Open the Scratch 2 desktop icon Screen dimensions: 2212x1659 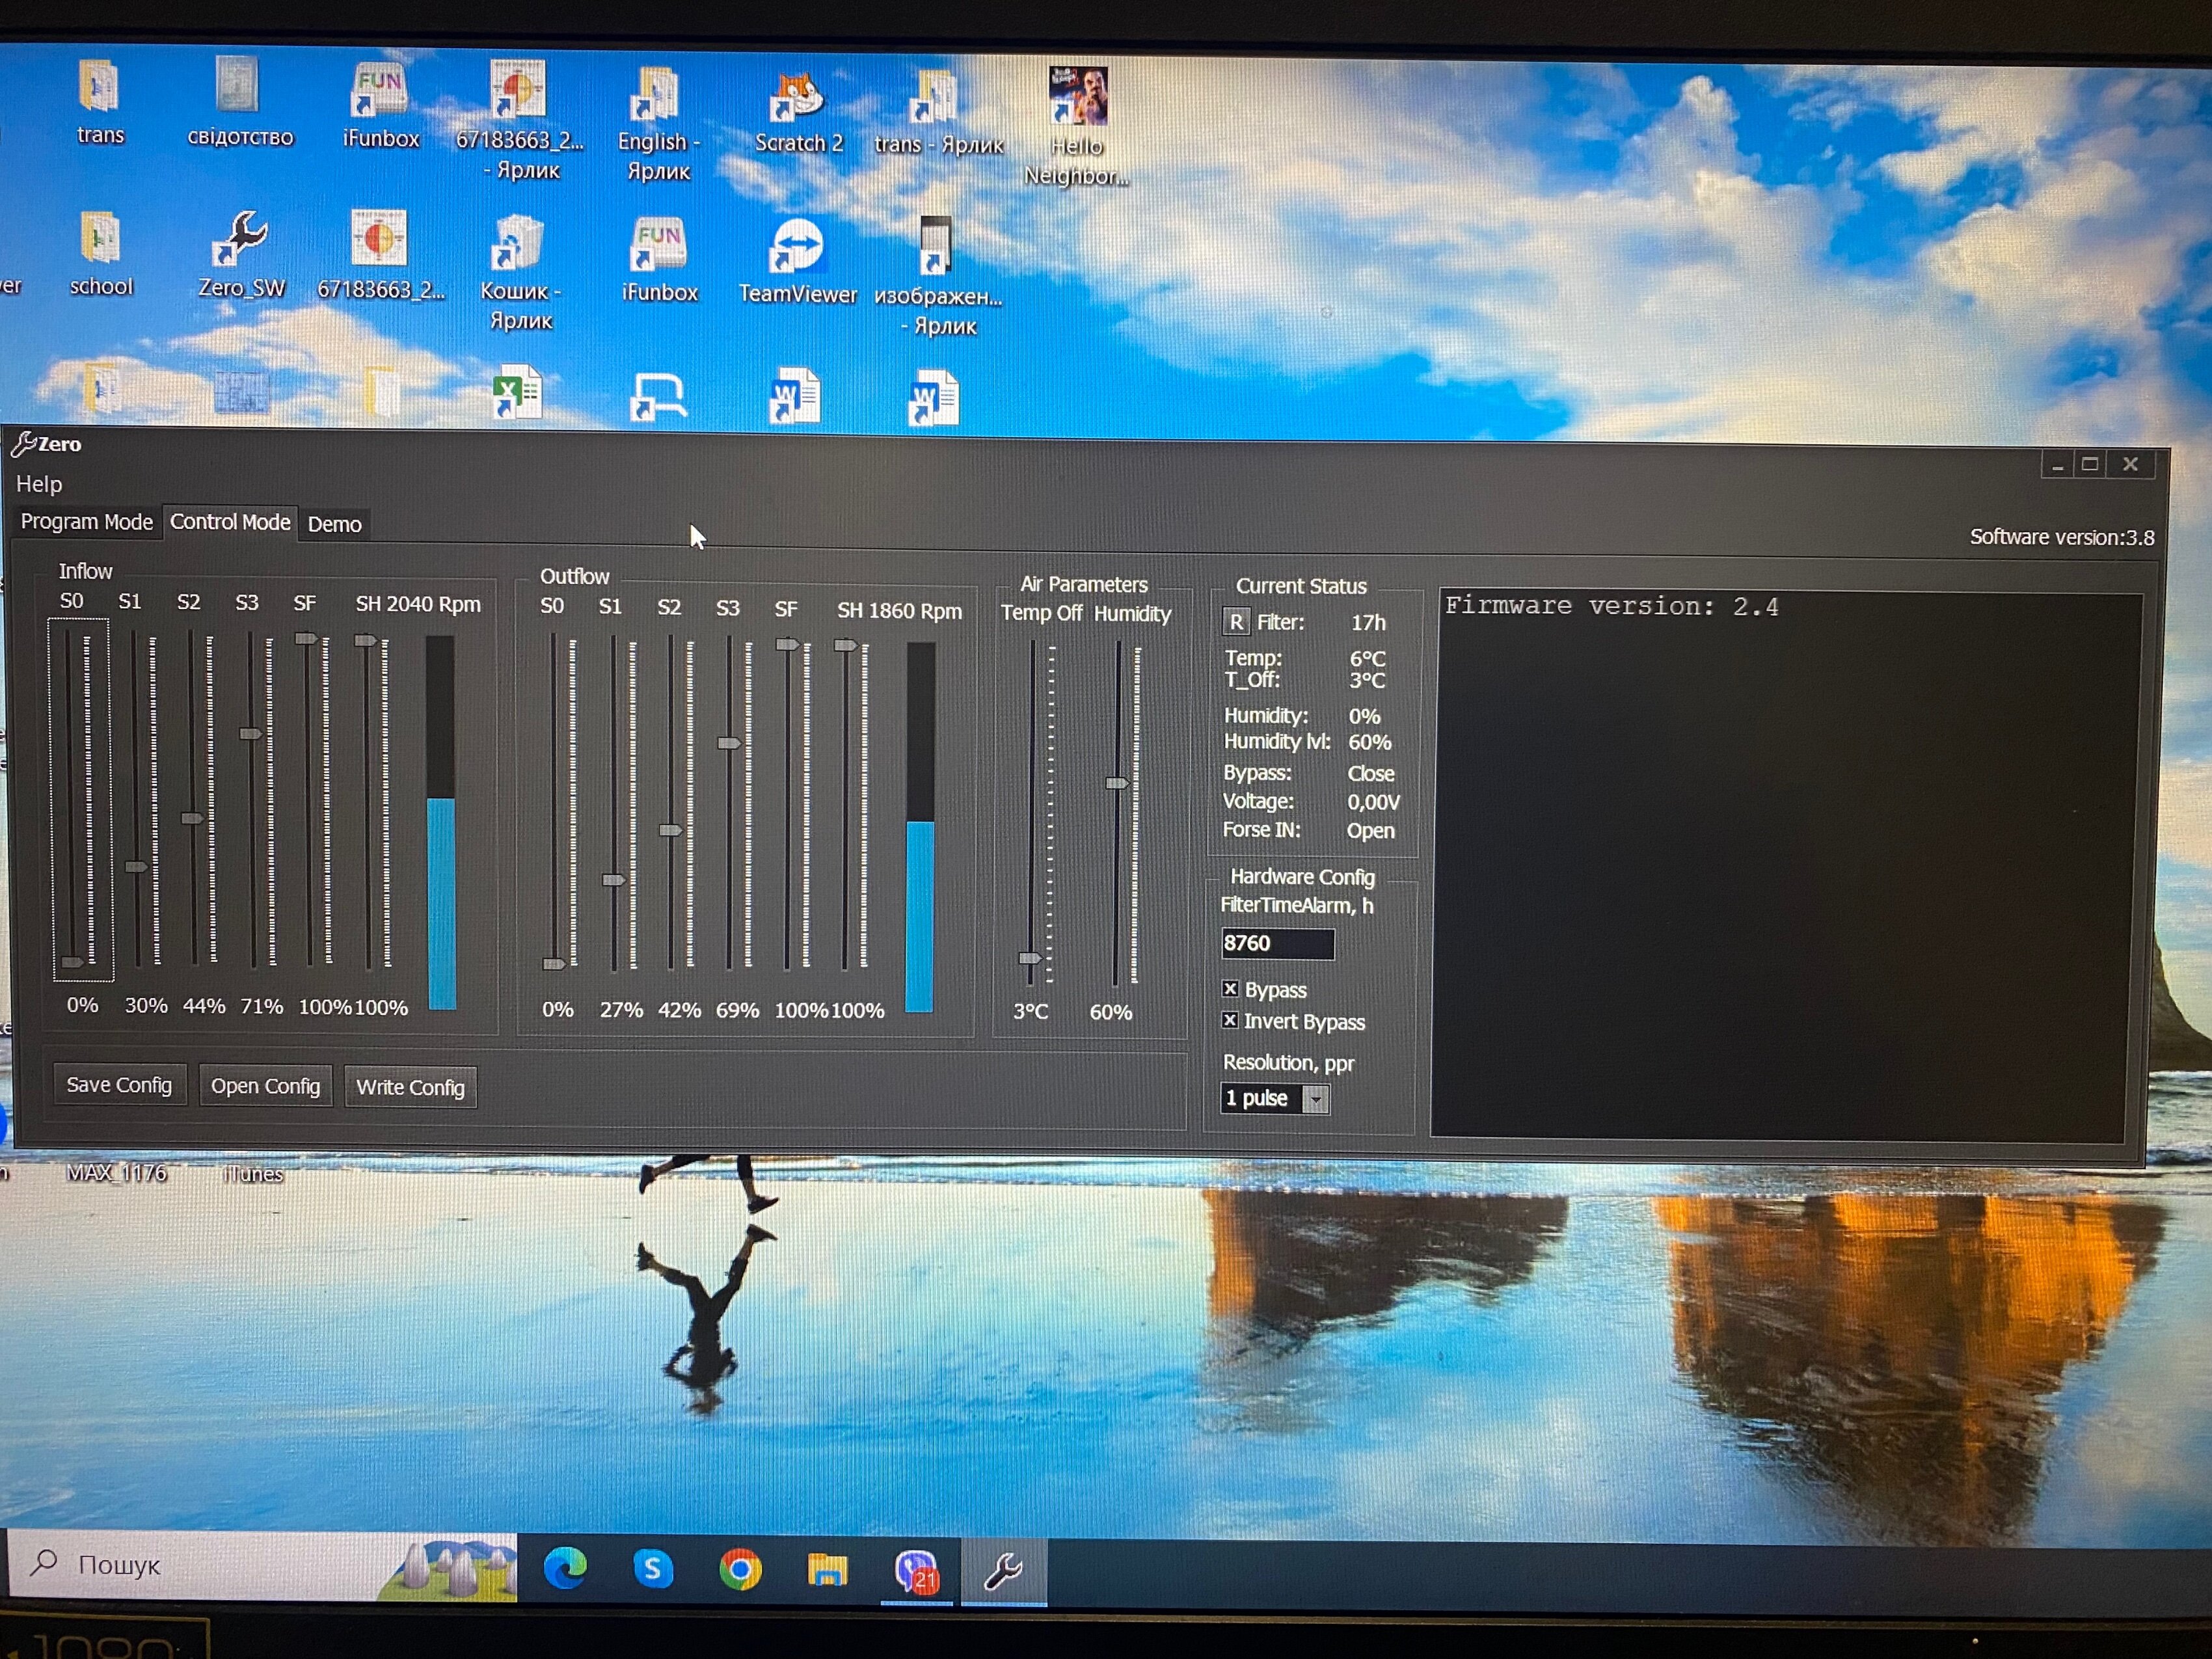tap(797, 97)
